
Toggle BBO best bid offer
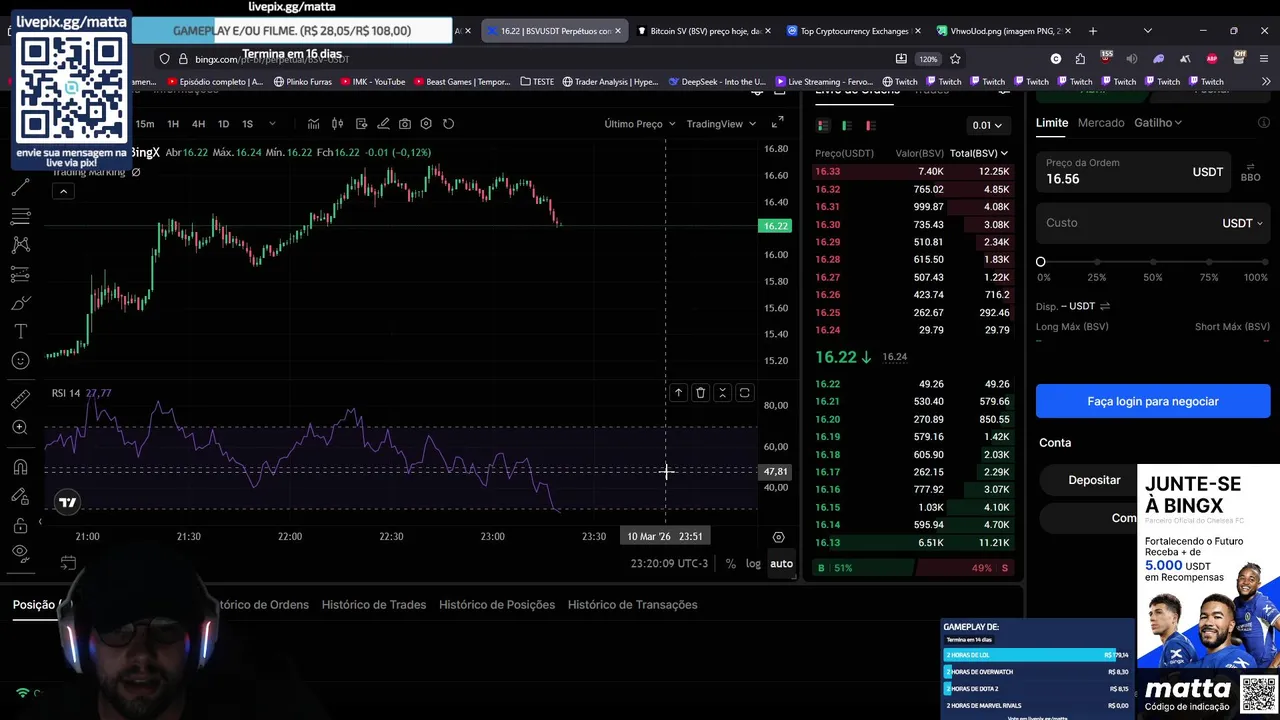click(1250, 172)
